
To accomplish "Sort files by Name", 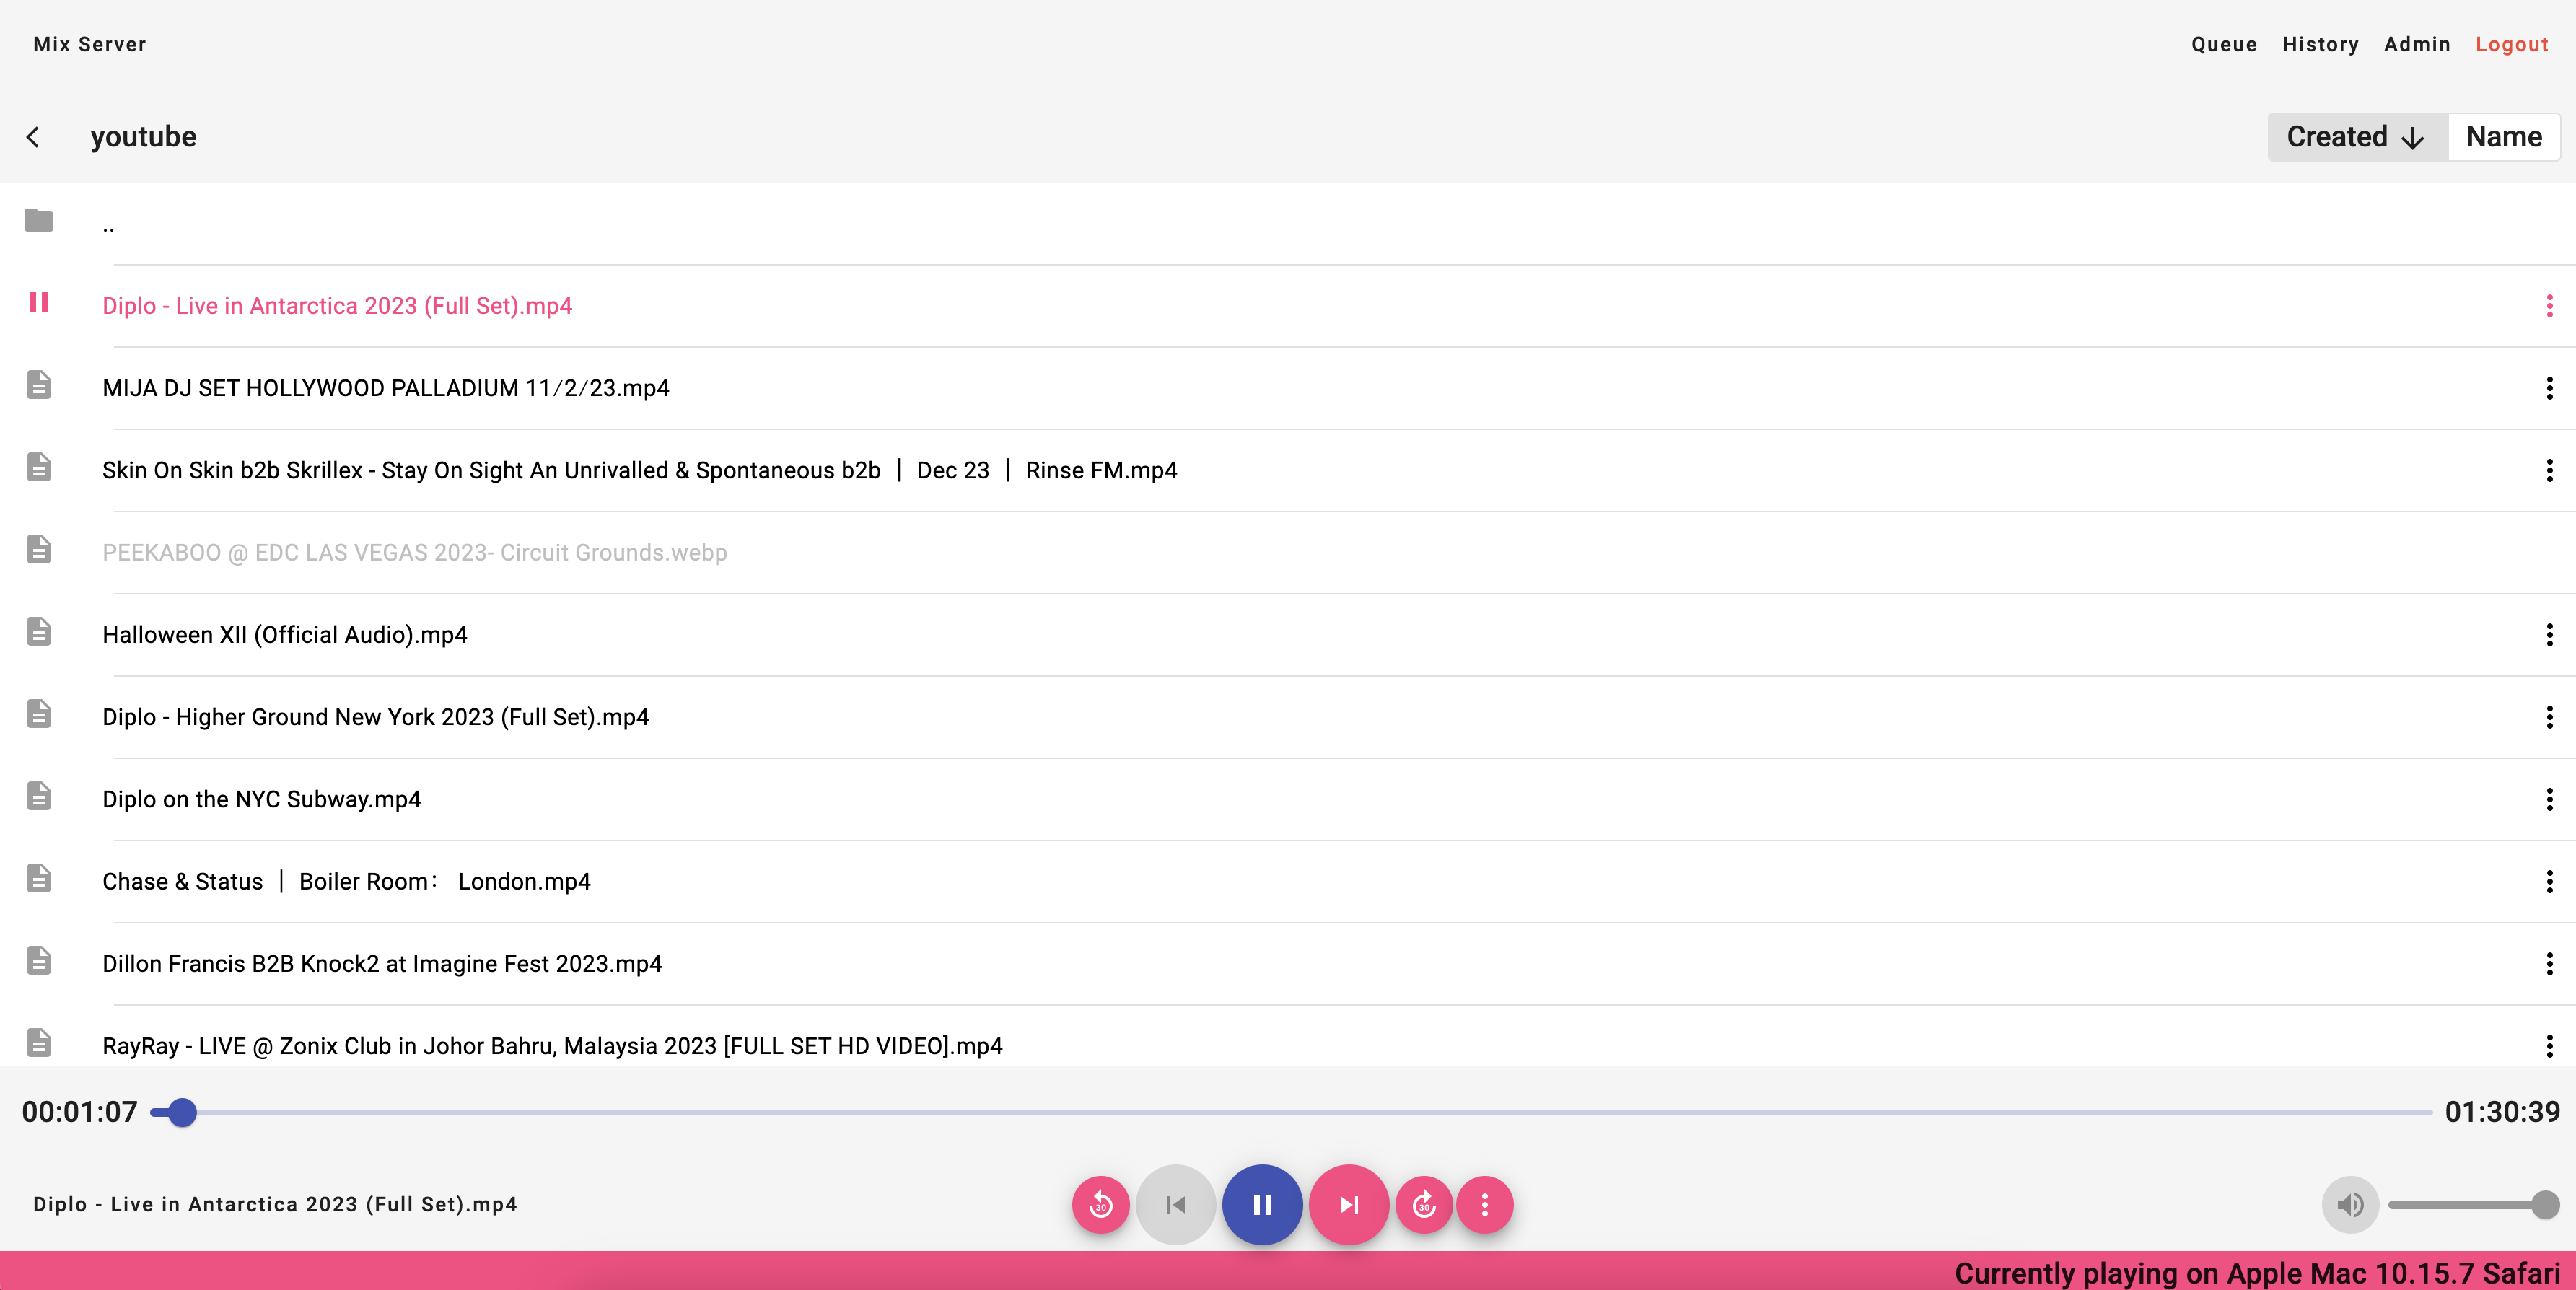I will pyautogui.click(x=2503, y=137).
